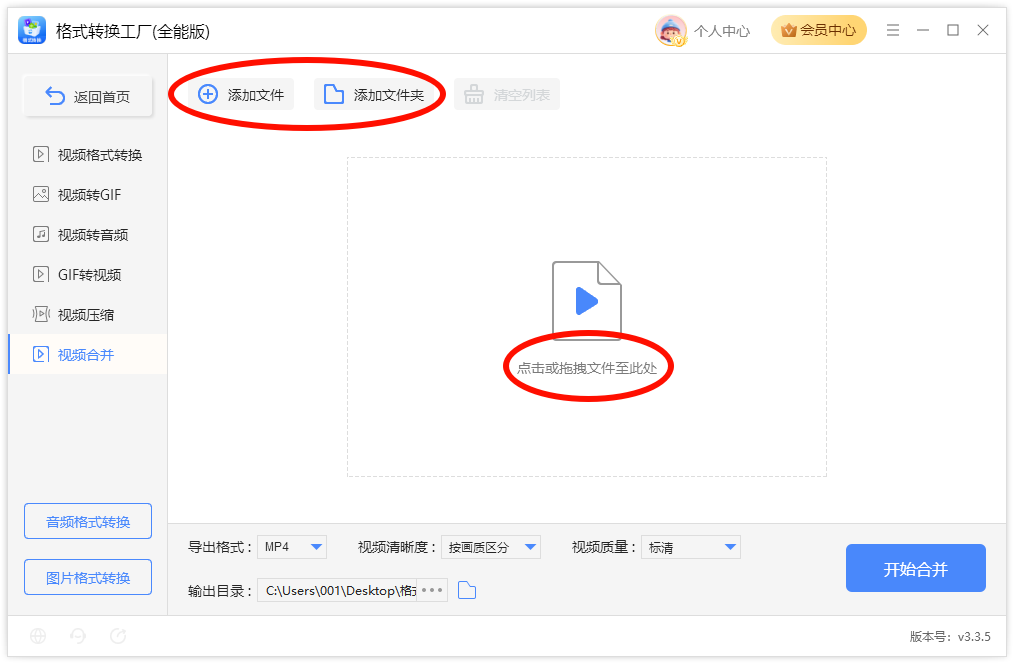
Task: Click 点击或拖拽文件至此处 text
Action: point(587,368)
